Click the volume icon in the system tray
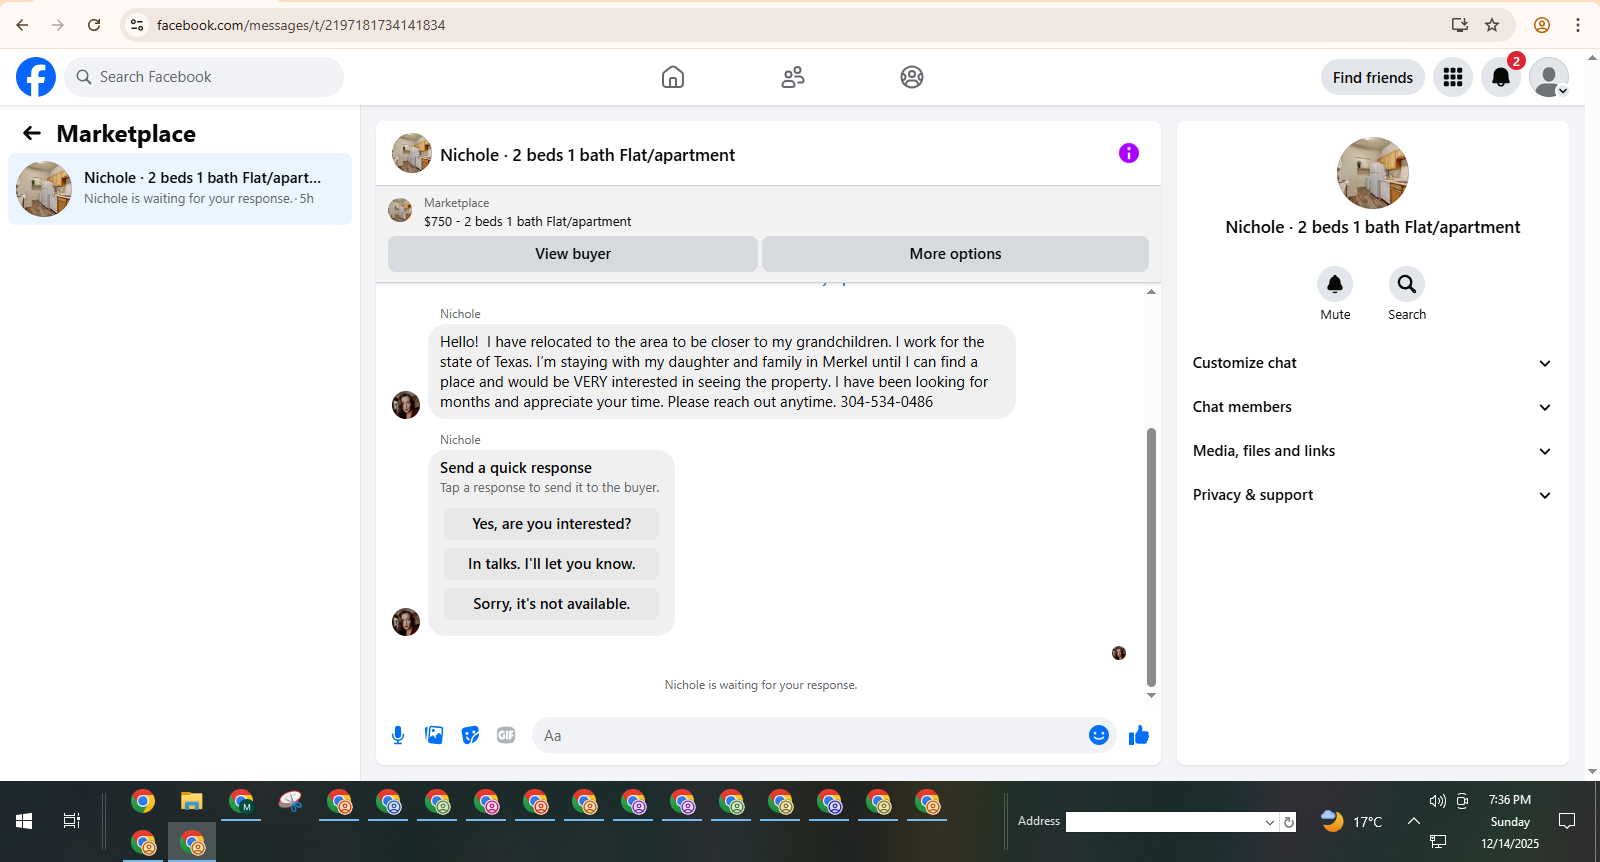Viewport: 1600px width, 862px height. tap(1438, 801)
